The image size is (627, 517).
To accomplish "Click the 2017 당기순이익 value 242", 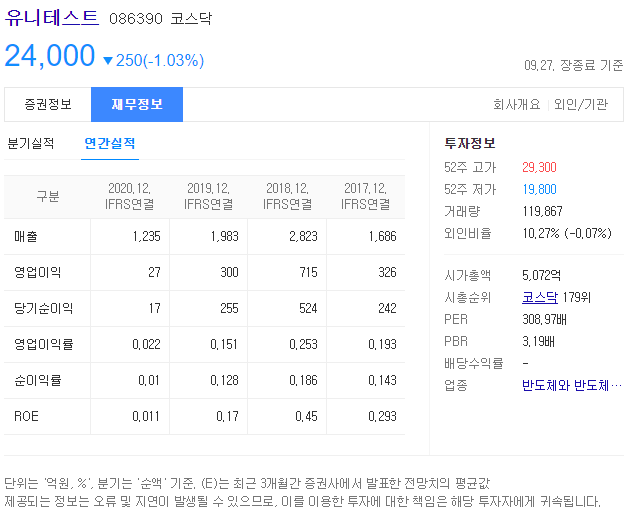I will pos(387,308).
